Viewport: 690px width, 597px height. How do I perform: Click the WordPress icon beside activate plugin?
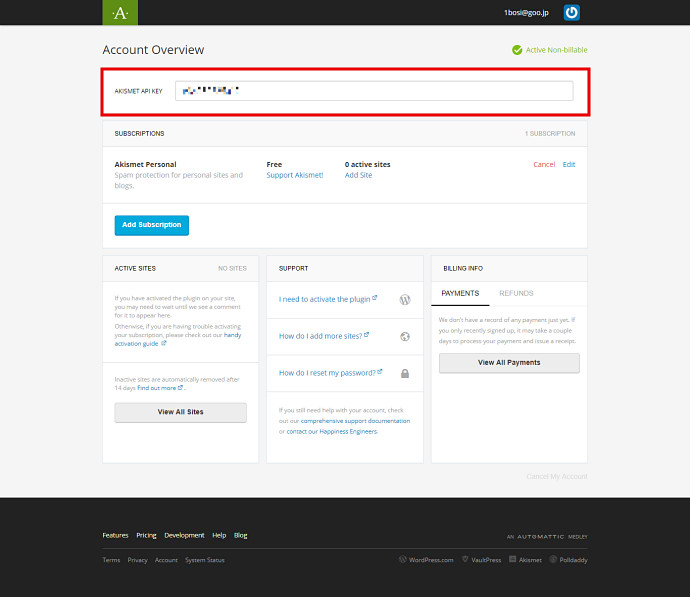405,299
